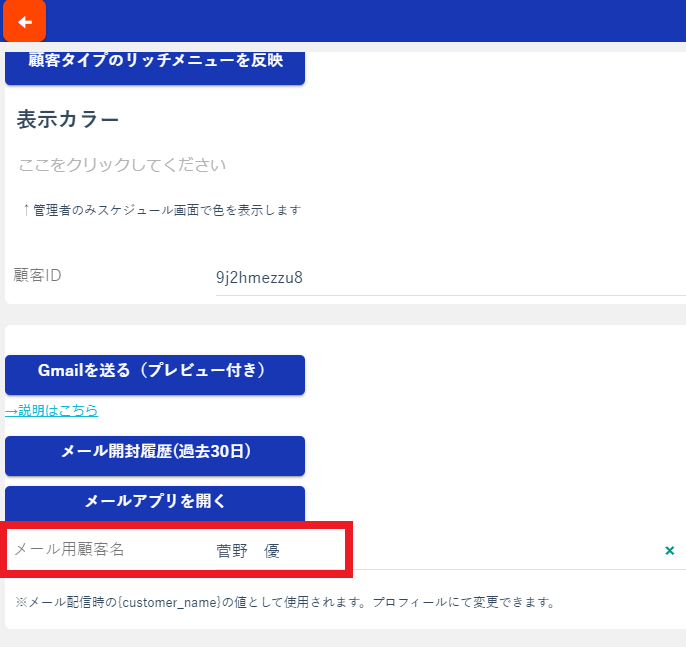Image resolution: width=686 pixels, height=647 pixels.
Task: Click 顧客タイプのリッチメニューを反映 button
Action: click(155, 68)
